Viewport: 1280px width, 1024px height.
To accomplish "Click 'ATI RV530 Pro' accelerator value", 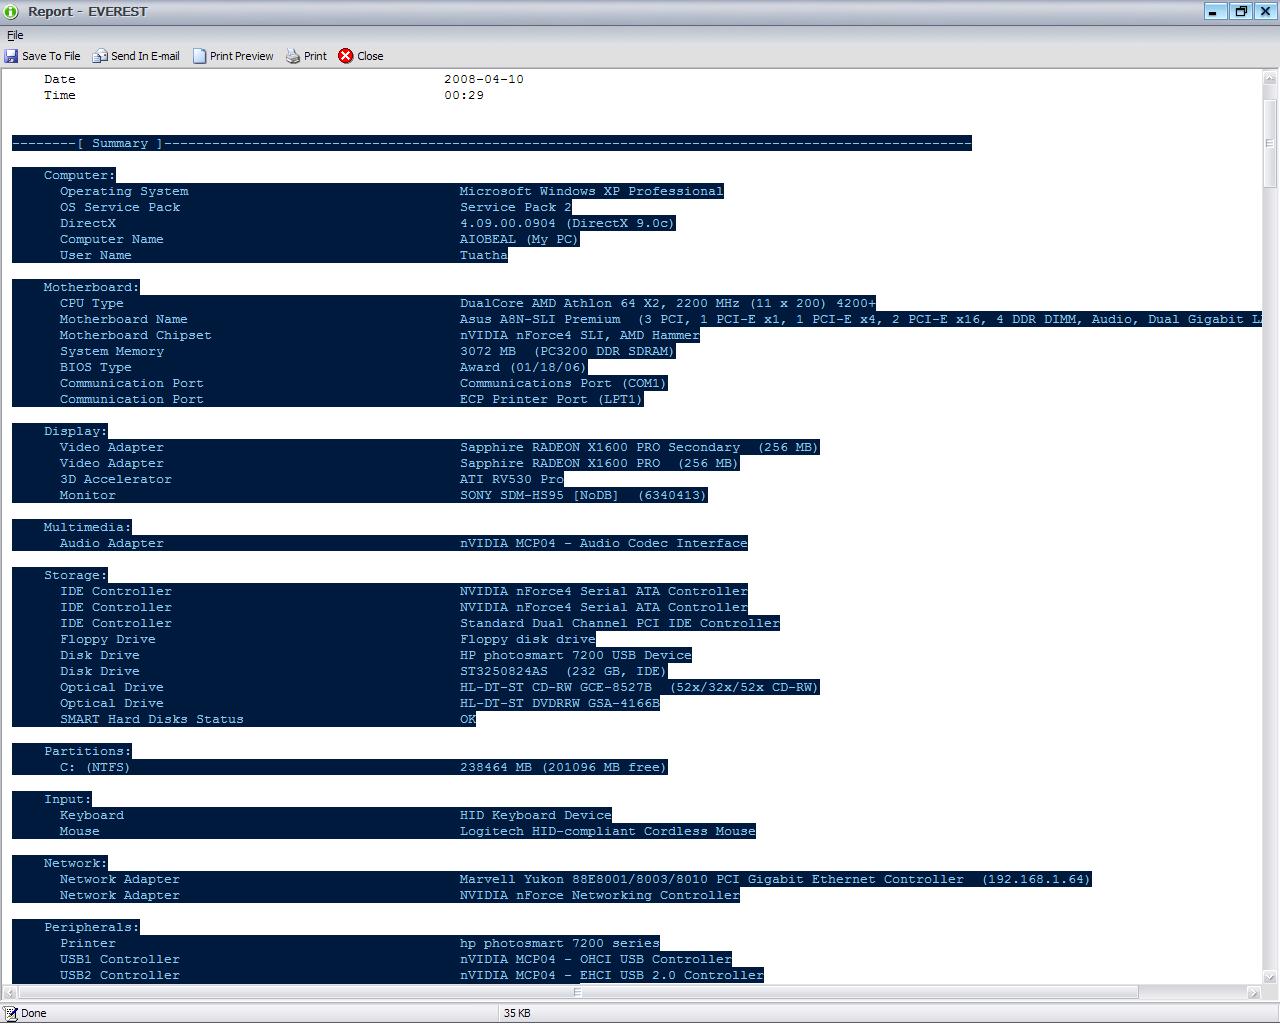I will [x=511, y=479].
